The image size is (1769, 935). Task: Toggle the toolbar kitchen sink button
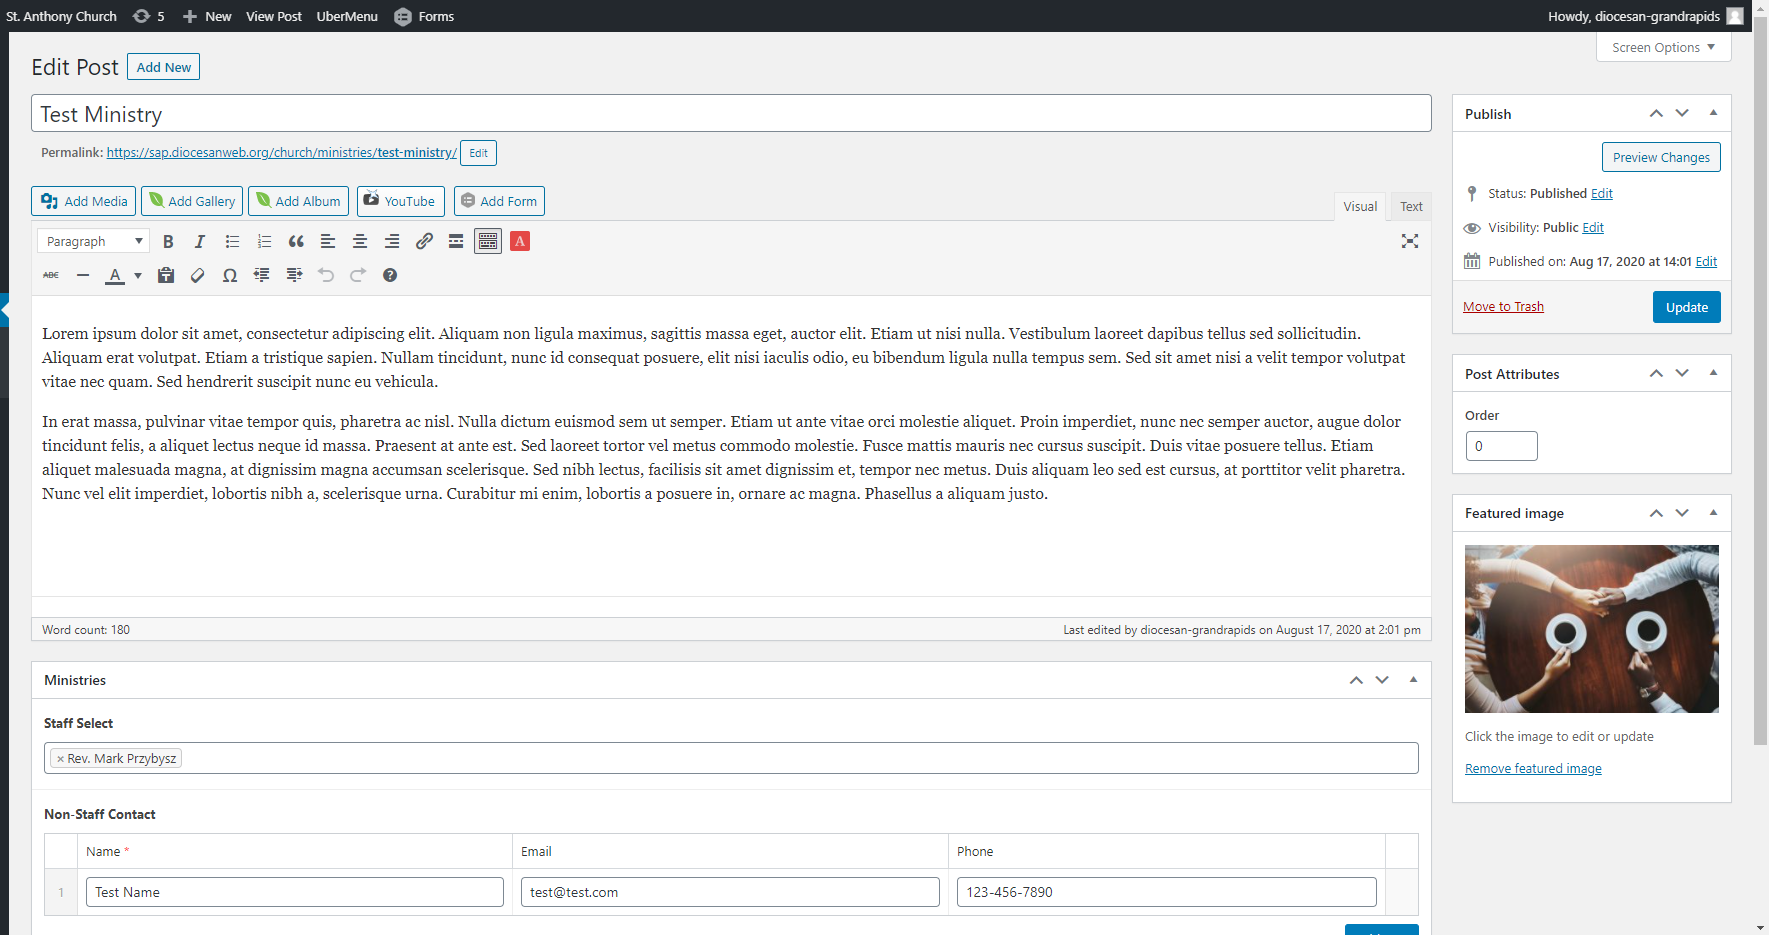coord(488,241)
